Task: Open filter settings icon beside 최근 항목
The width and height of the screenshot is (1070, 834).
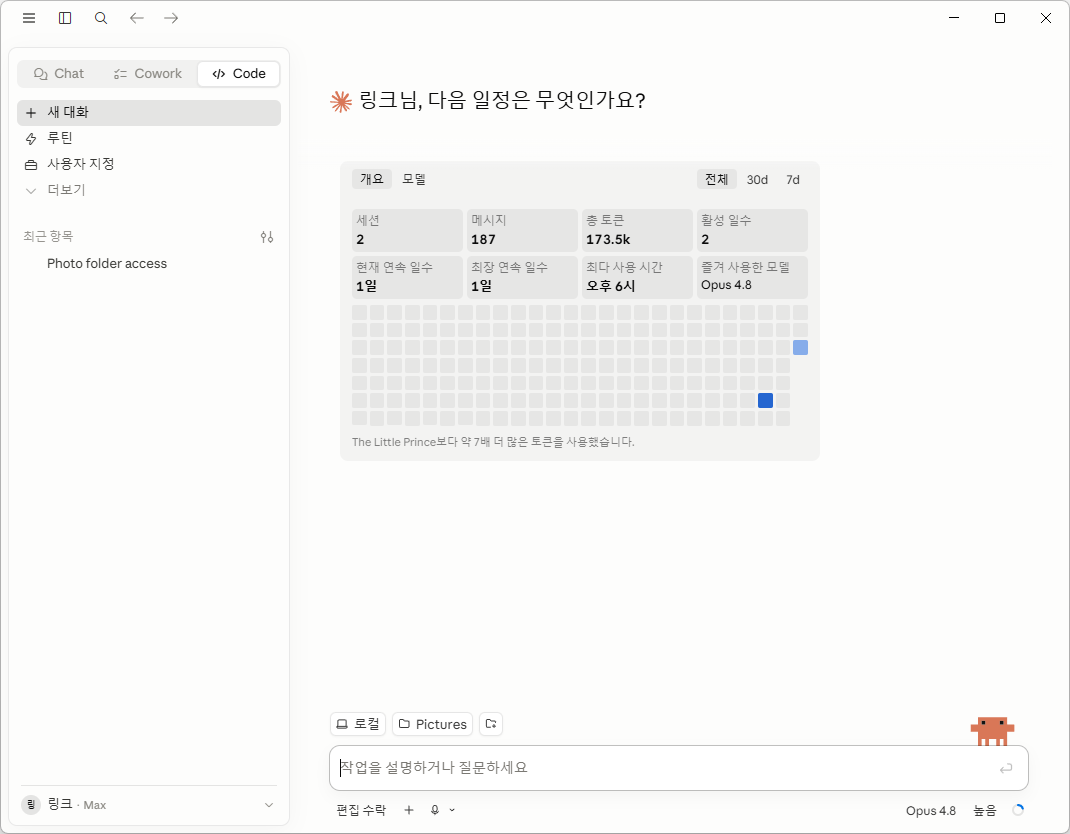Action: 267,237
